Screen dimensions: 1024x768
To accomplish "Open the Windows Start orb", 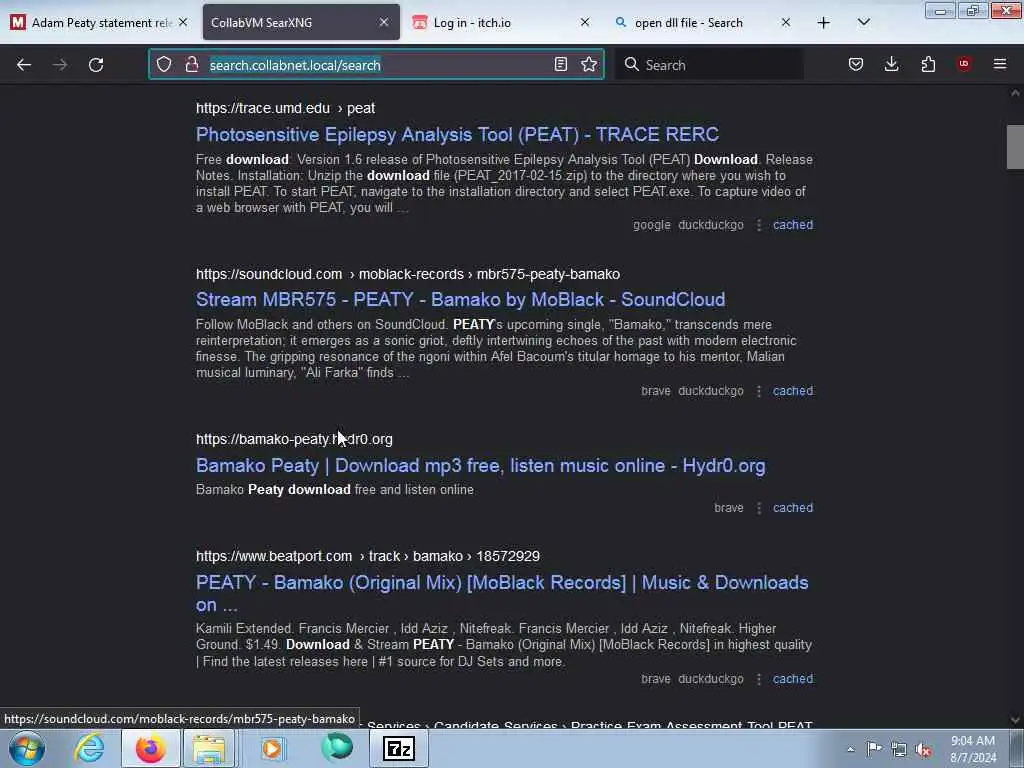I will [x=27, y=748].
